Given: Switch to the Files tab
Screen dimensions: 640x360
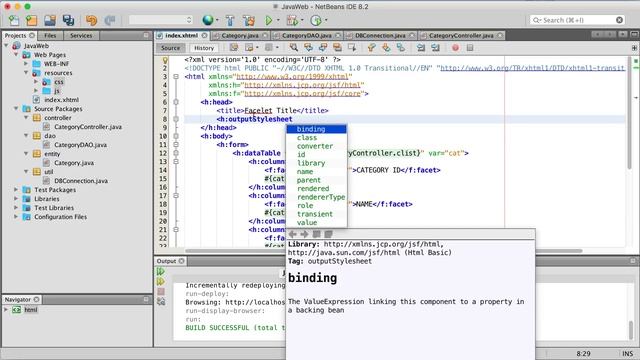Looking at the screenshot, I should coord(50,36).
